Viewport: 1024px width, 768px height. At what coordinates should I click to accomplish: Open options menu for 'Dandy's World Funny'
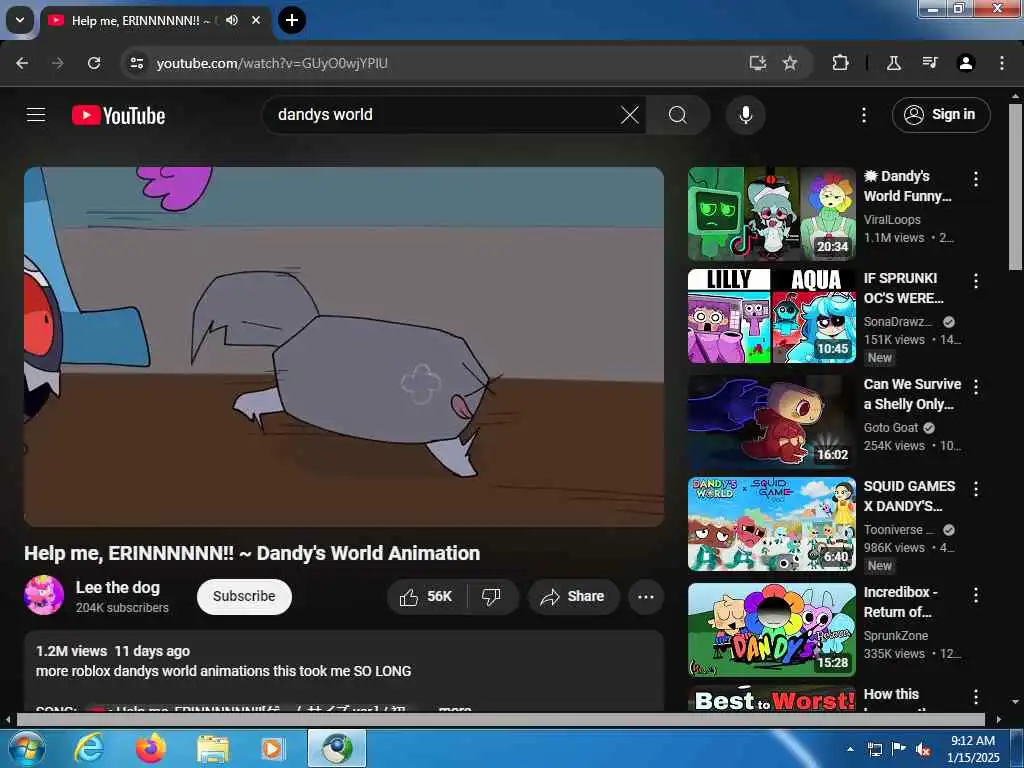coord(976,179)
